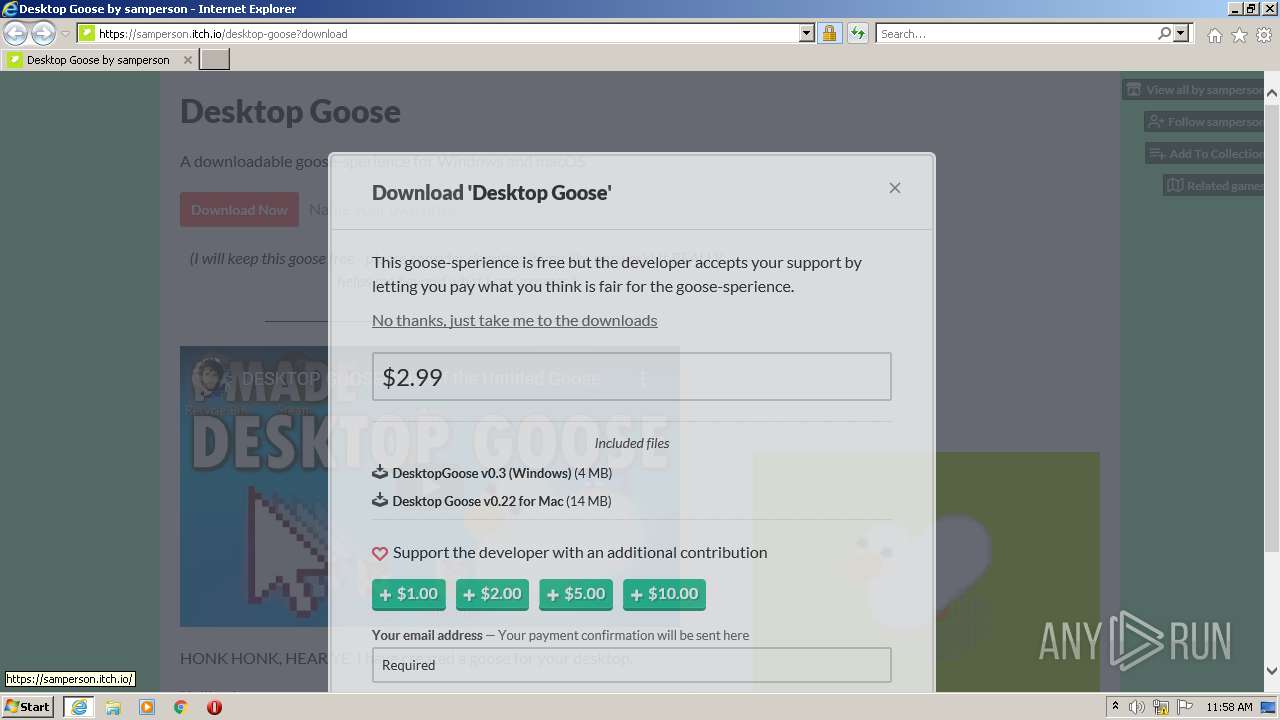1280x720 pixels.
Task: Expand the address bar autocomplete dropdown
Action: click(x=807, y=33)
